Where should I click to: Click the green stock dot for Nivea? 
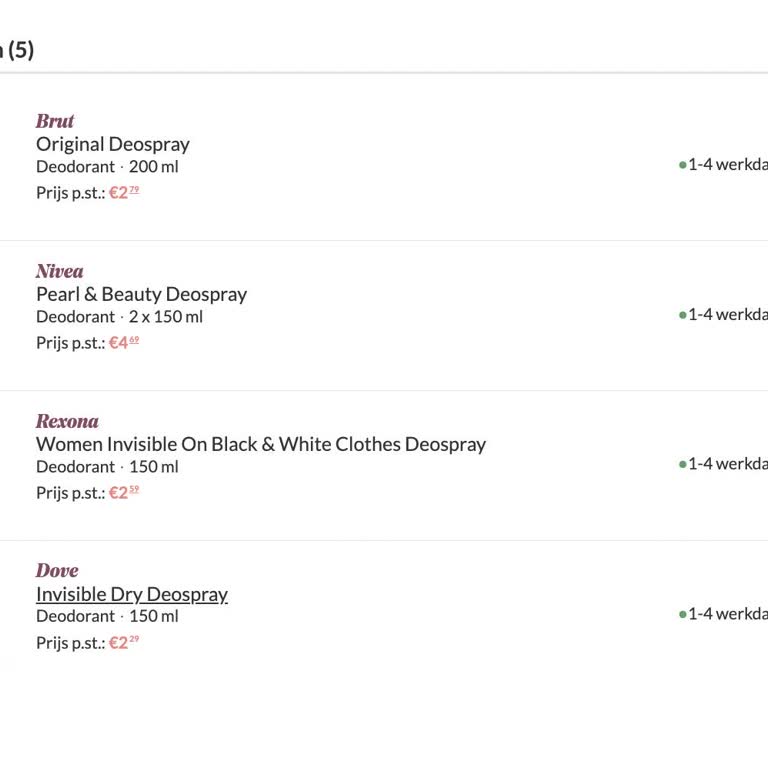coord(682,315)
